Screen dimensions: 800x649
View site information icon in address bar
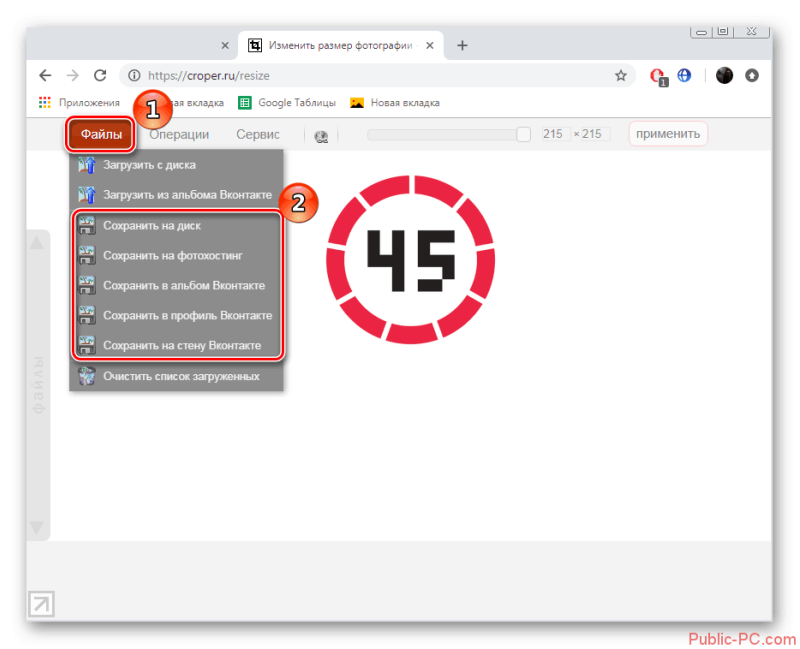(x=134, y=76)
